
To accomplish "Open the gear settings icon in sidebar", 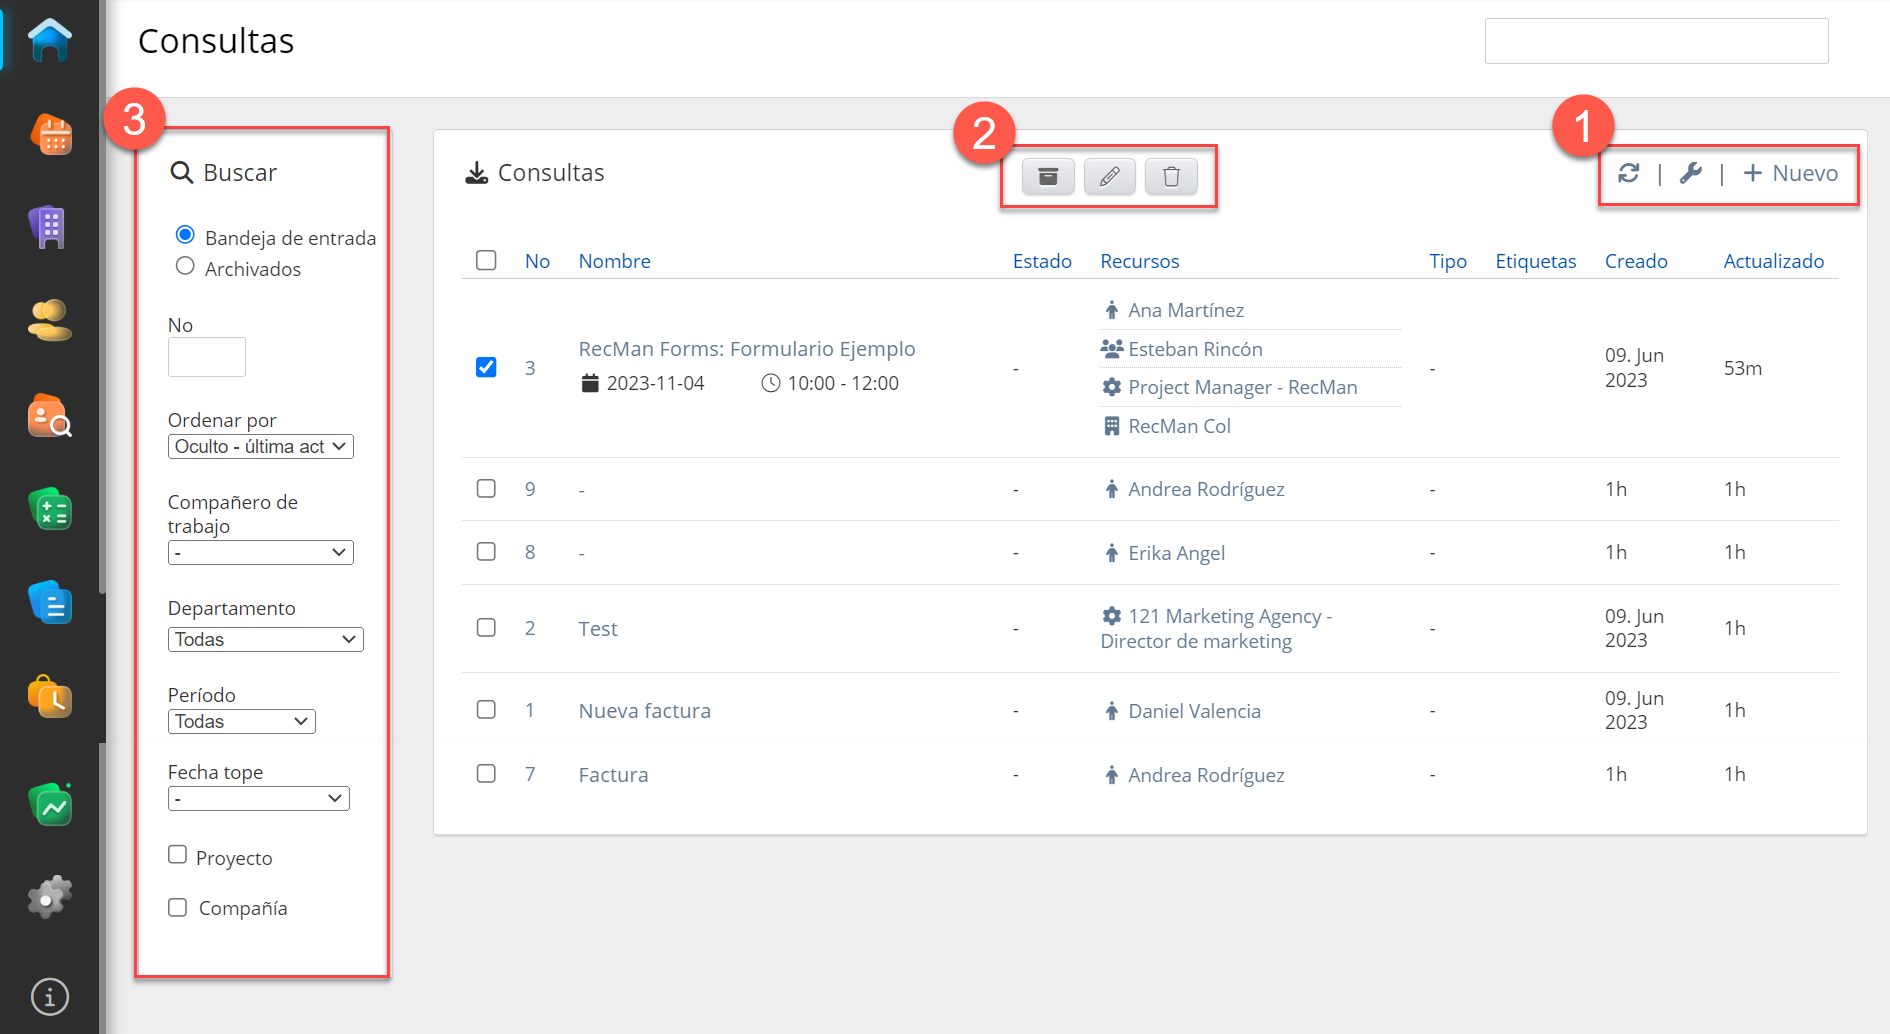I will [x=49, y=897].
